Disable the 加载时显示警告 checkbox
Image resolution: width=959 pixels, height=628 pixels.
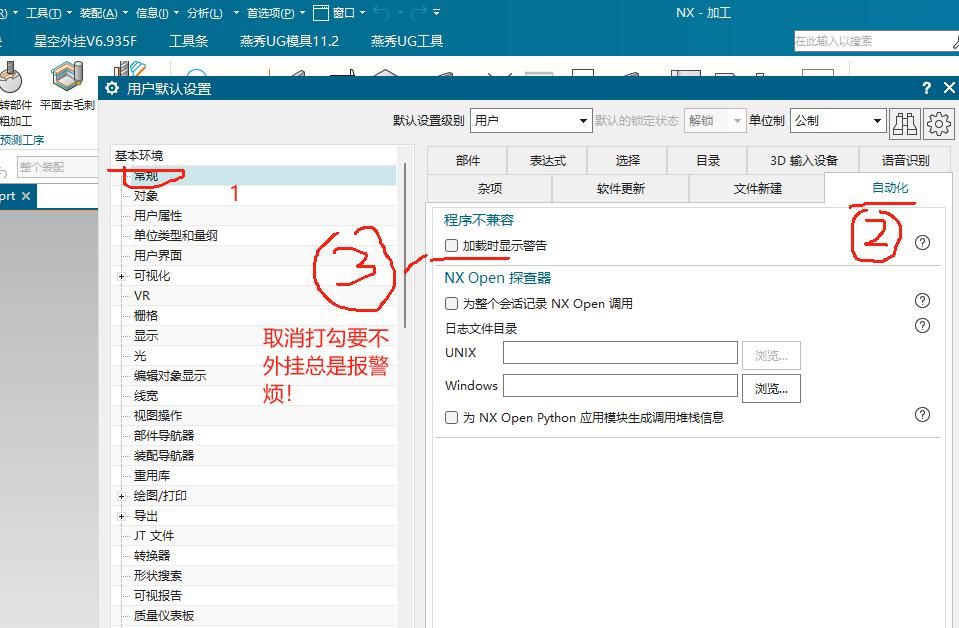[x=450, y=245]
